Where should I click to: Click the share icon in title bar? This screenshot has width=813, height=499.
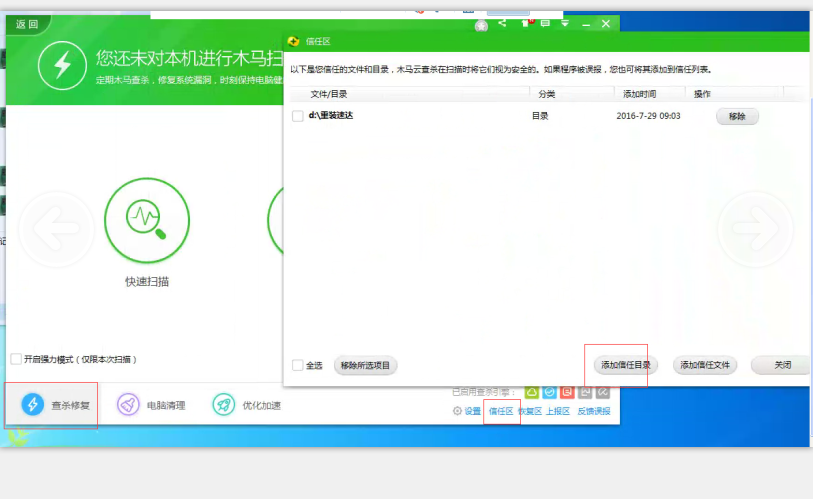tap(502, 23)
